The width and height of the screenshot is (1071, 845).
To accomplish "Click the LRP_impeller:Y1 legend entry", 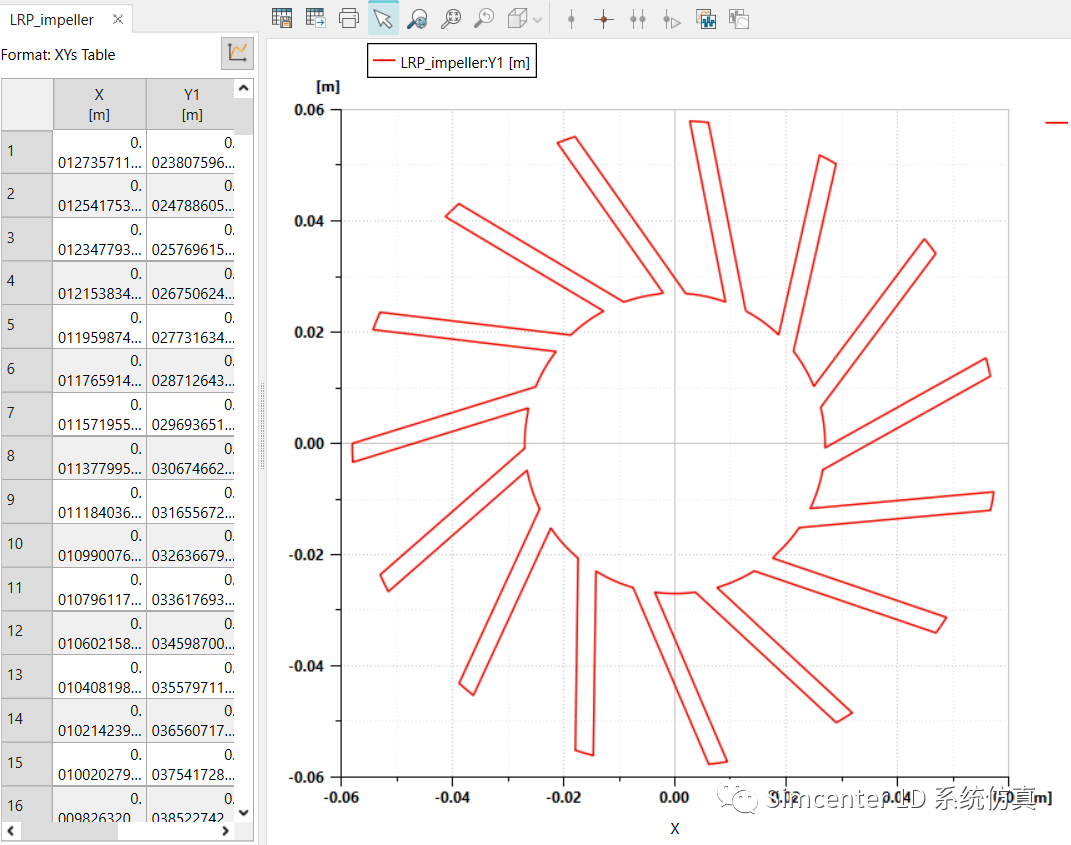I will coord(452,62).
